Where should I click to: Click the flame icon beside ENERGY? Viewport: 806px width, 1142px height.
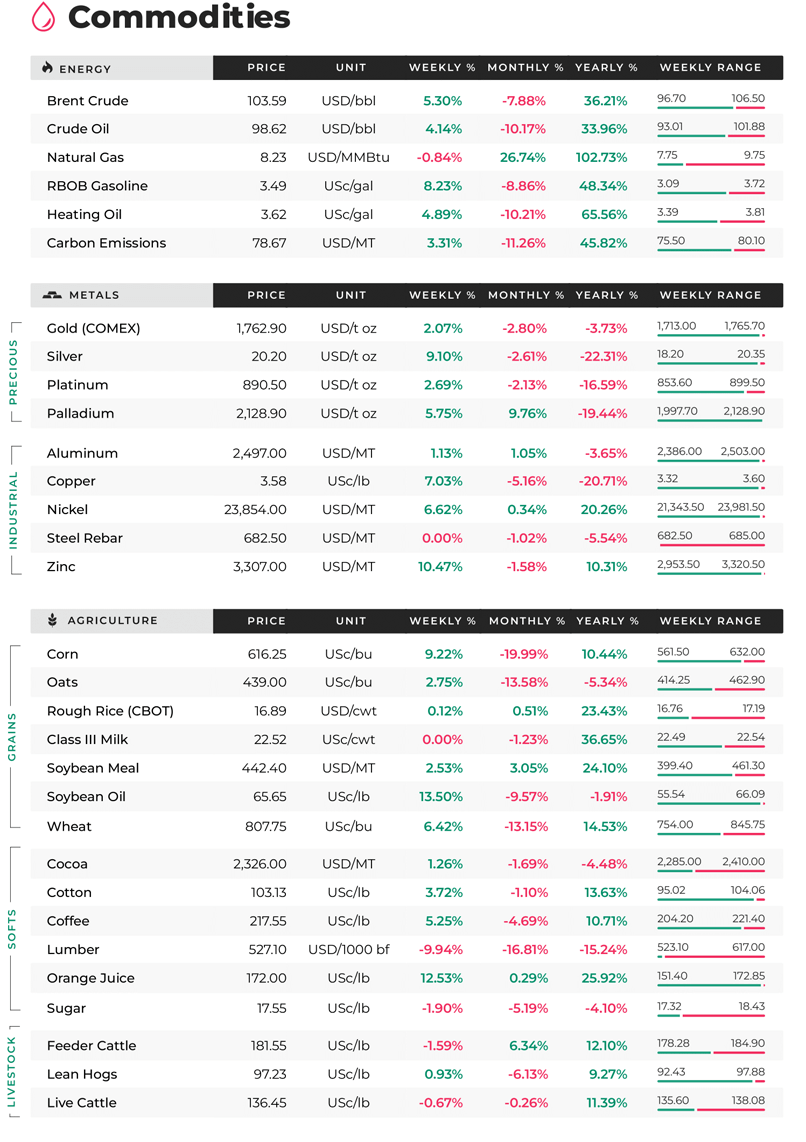click(x=47, y=68)
